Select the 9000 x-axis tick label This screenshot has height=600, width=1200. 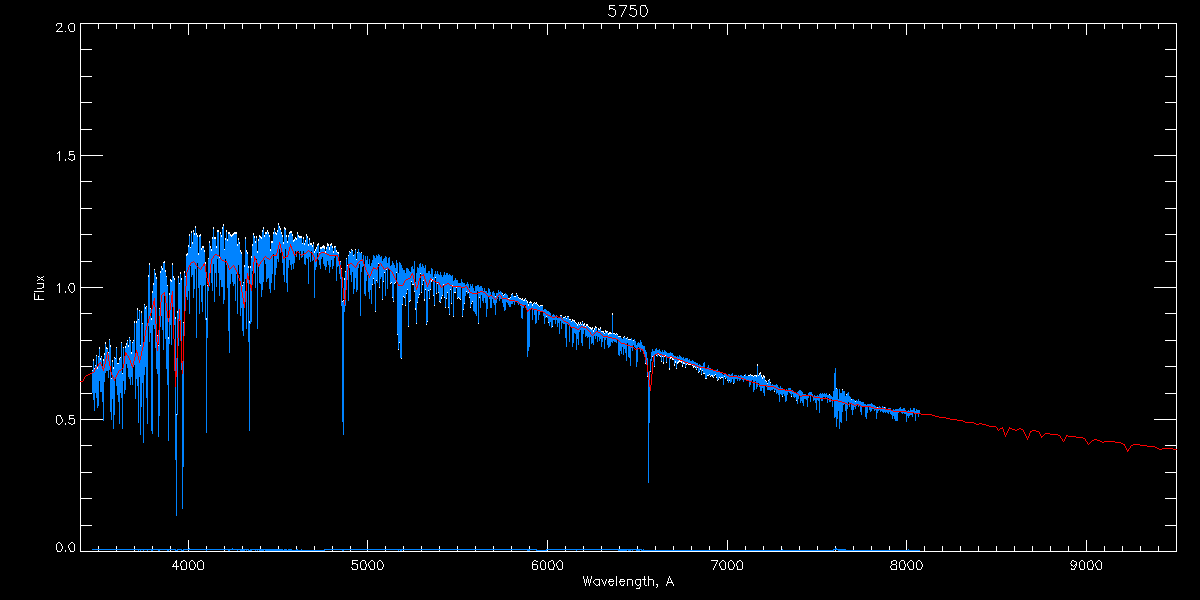(x=1086, y=564)
